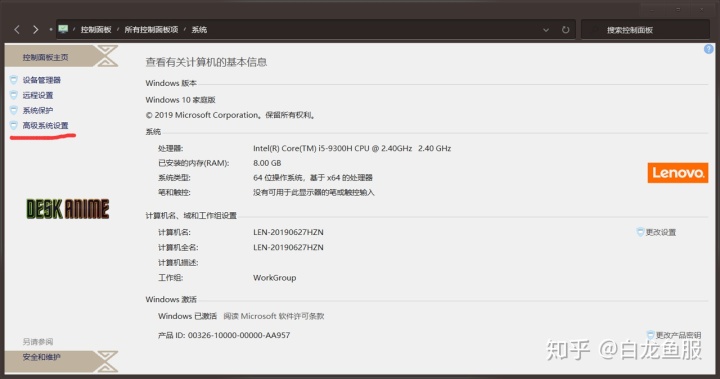This screenshot has height=379, width=720.
Task: Go forward with the right arrow
Action: pos(35,30)
